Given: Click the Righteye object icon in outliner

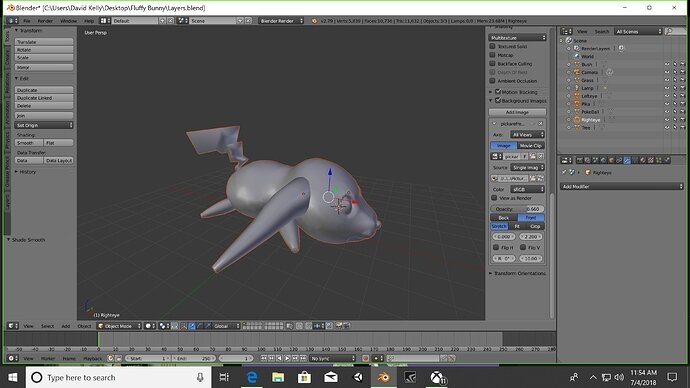Looking at the screenshot, I should pos(576,120).
